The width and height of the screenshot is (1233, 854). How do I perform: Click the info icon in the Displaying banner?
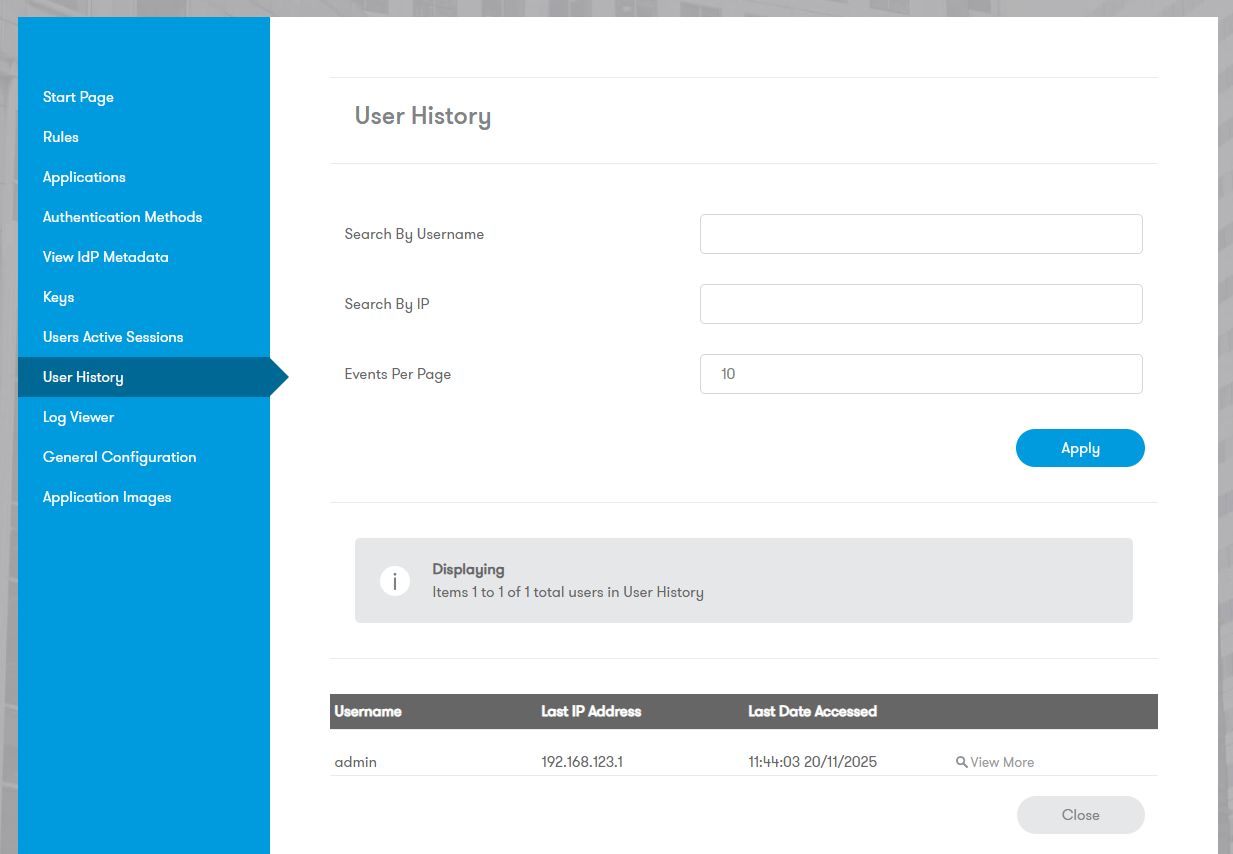395,580
